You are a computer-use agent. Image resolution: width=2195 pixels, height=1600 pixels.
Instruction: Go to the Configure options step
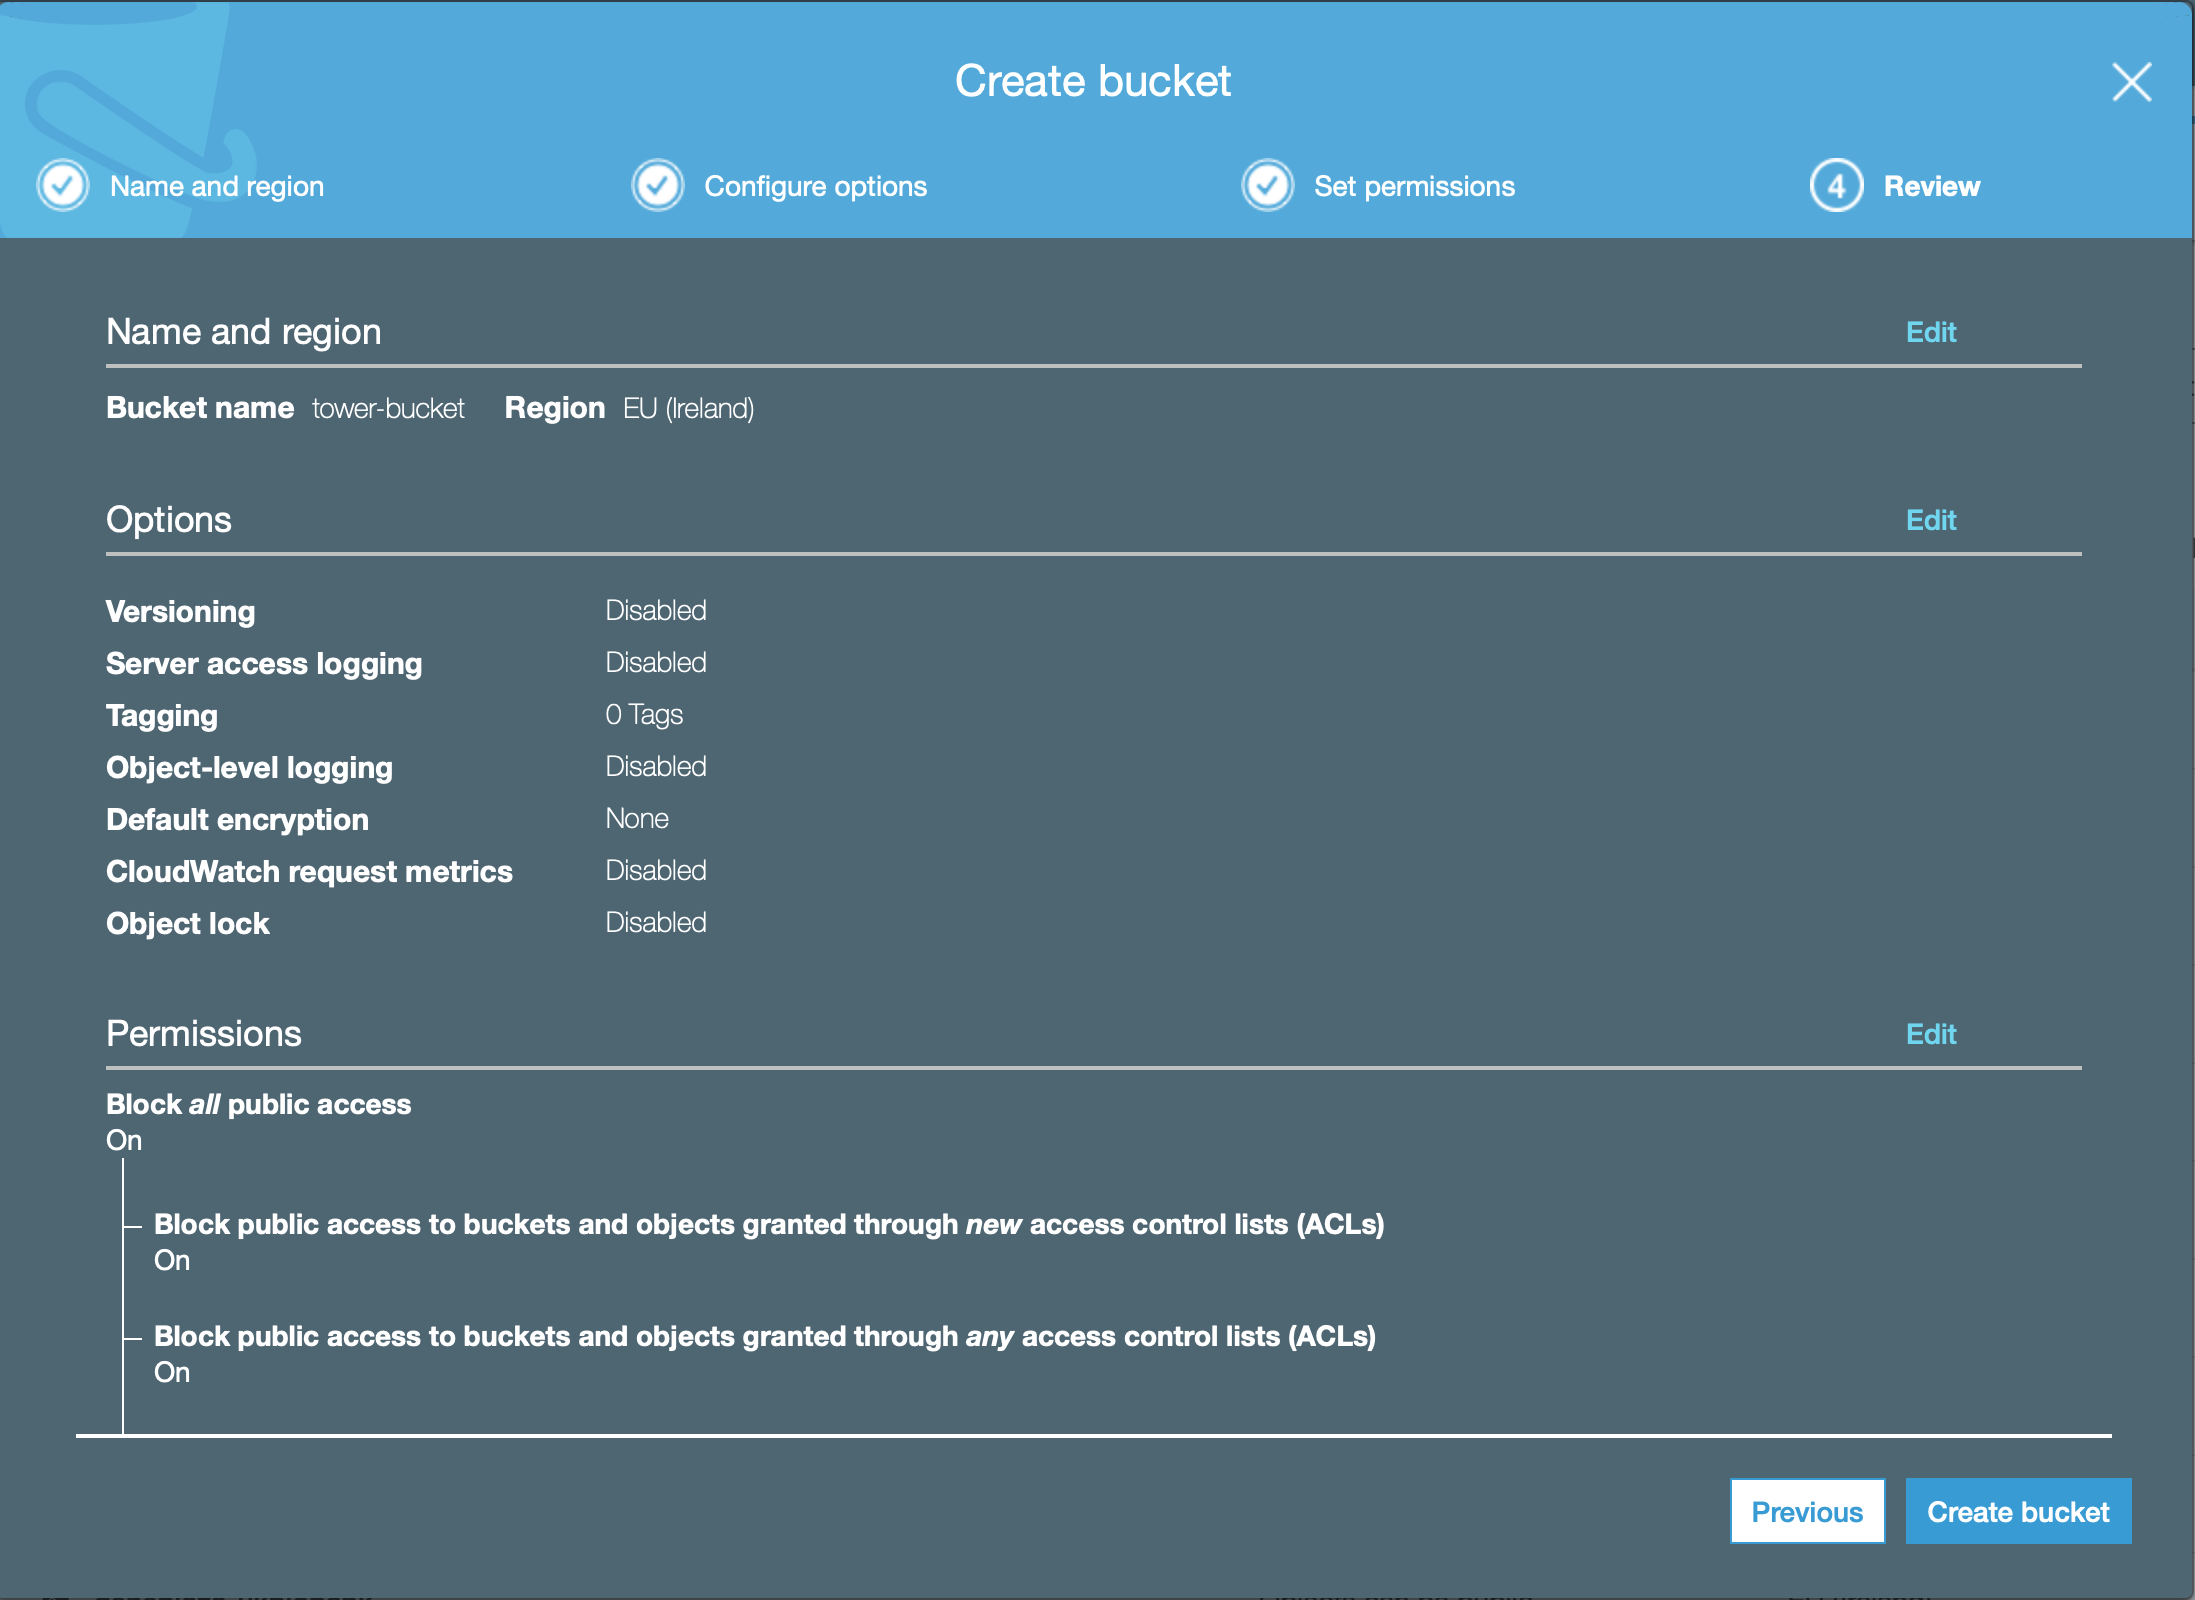point(815,187)
